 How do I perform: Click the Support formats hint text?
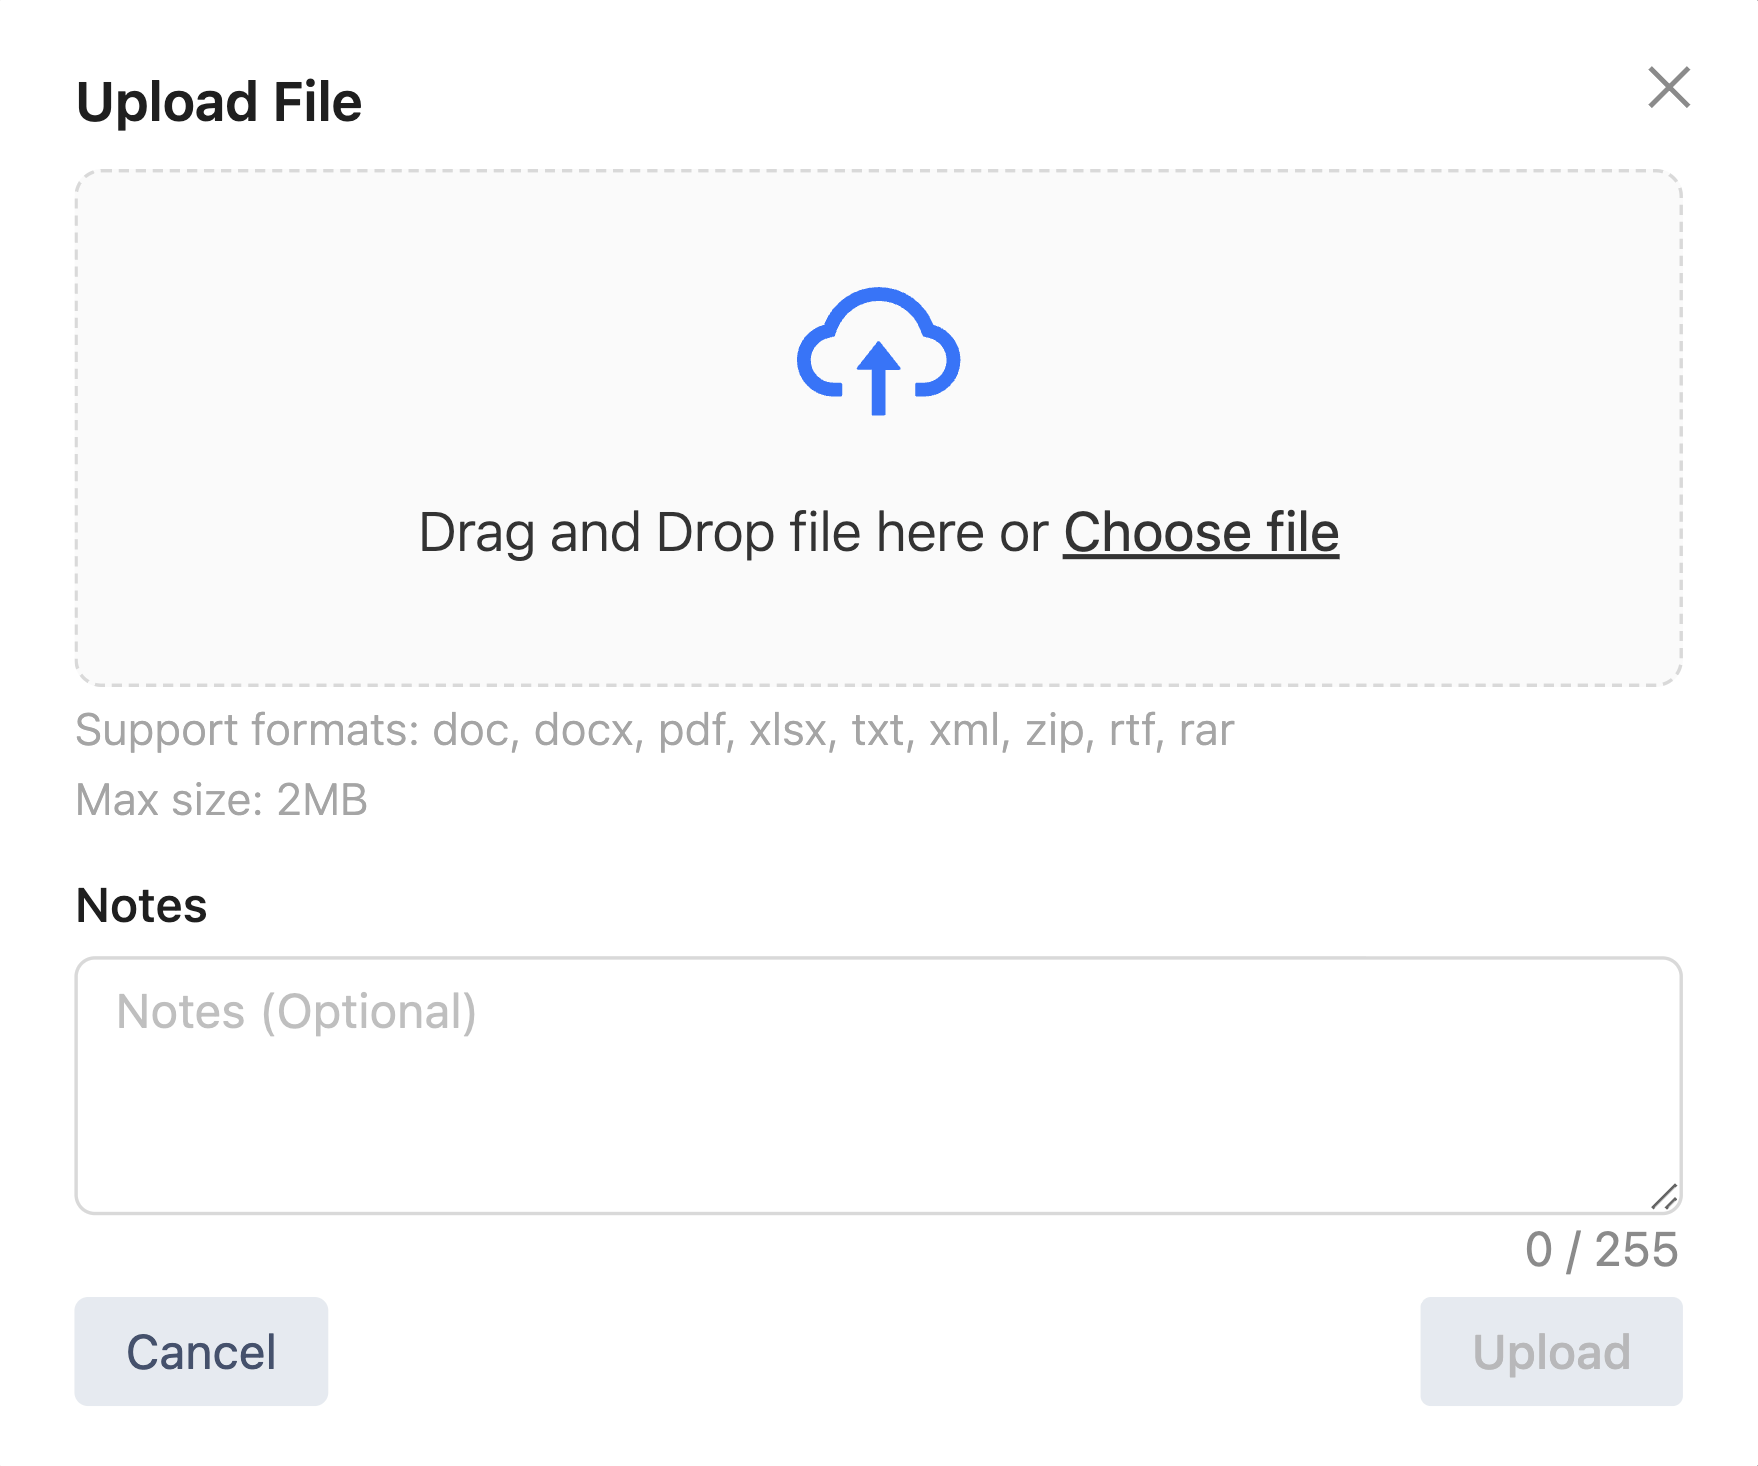coord(655,731)
